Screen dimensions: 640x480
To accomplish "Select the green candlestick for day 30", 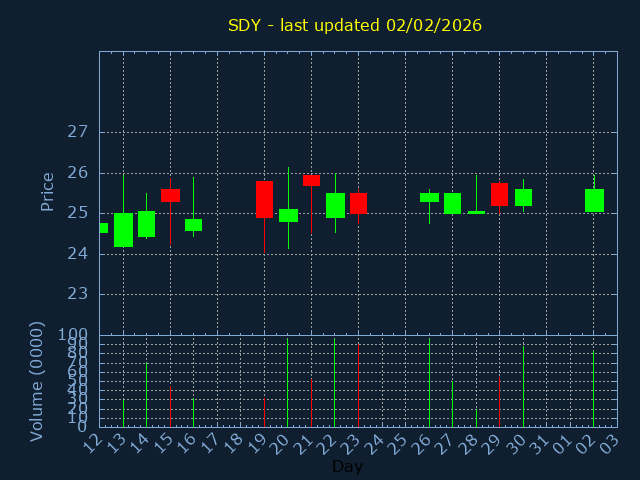I will (x=523, y=198).
